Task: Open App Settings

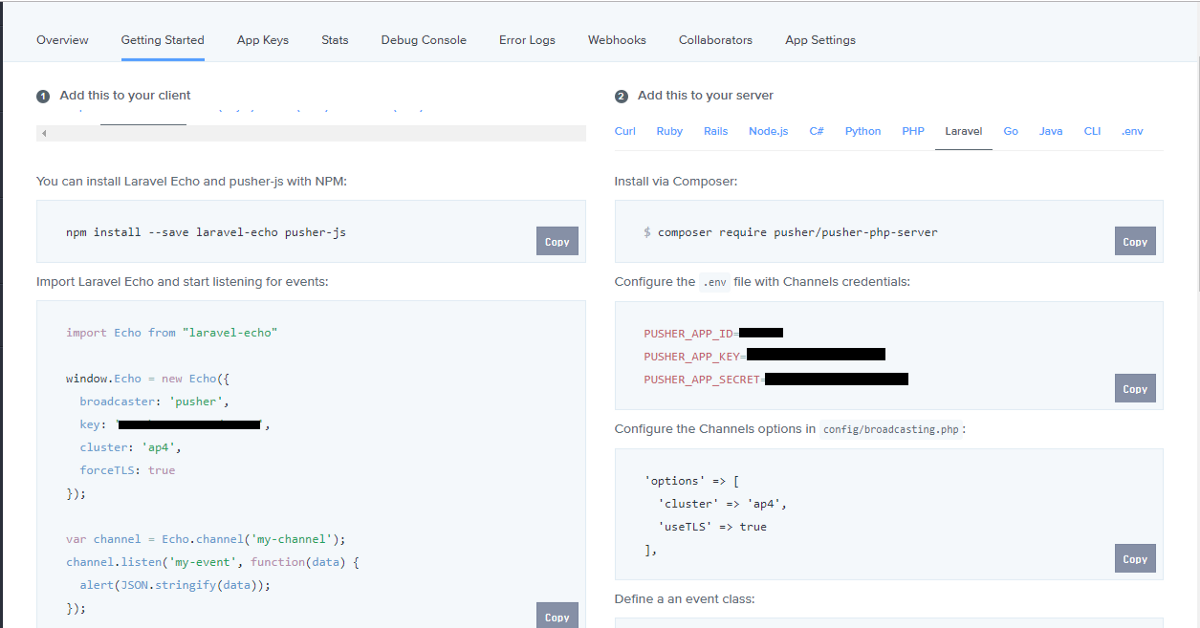Action: (820, 40)
